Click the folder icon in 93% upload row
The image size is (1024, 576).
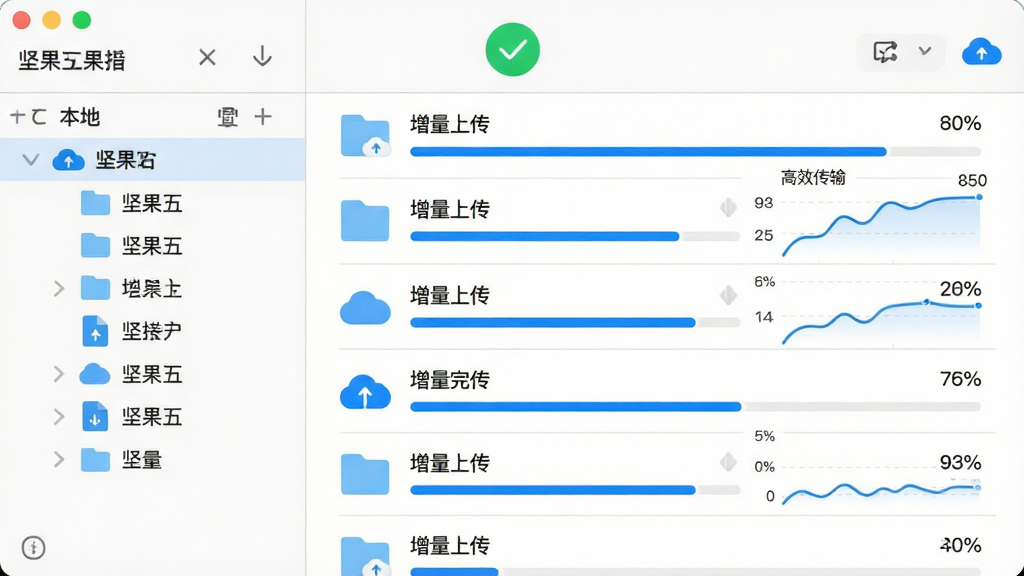(365, 475)
